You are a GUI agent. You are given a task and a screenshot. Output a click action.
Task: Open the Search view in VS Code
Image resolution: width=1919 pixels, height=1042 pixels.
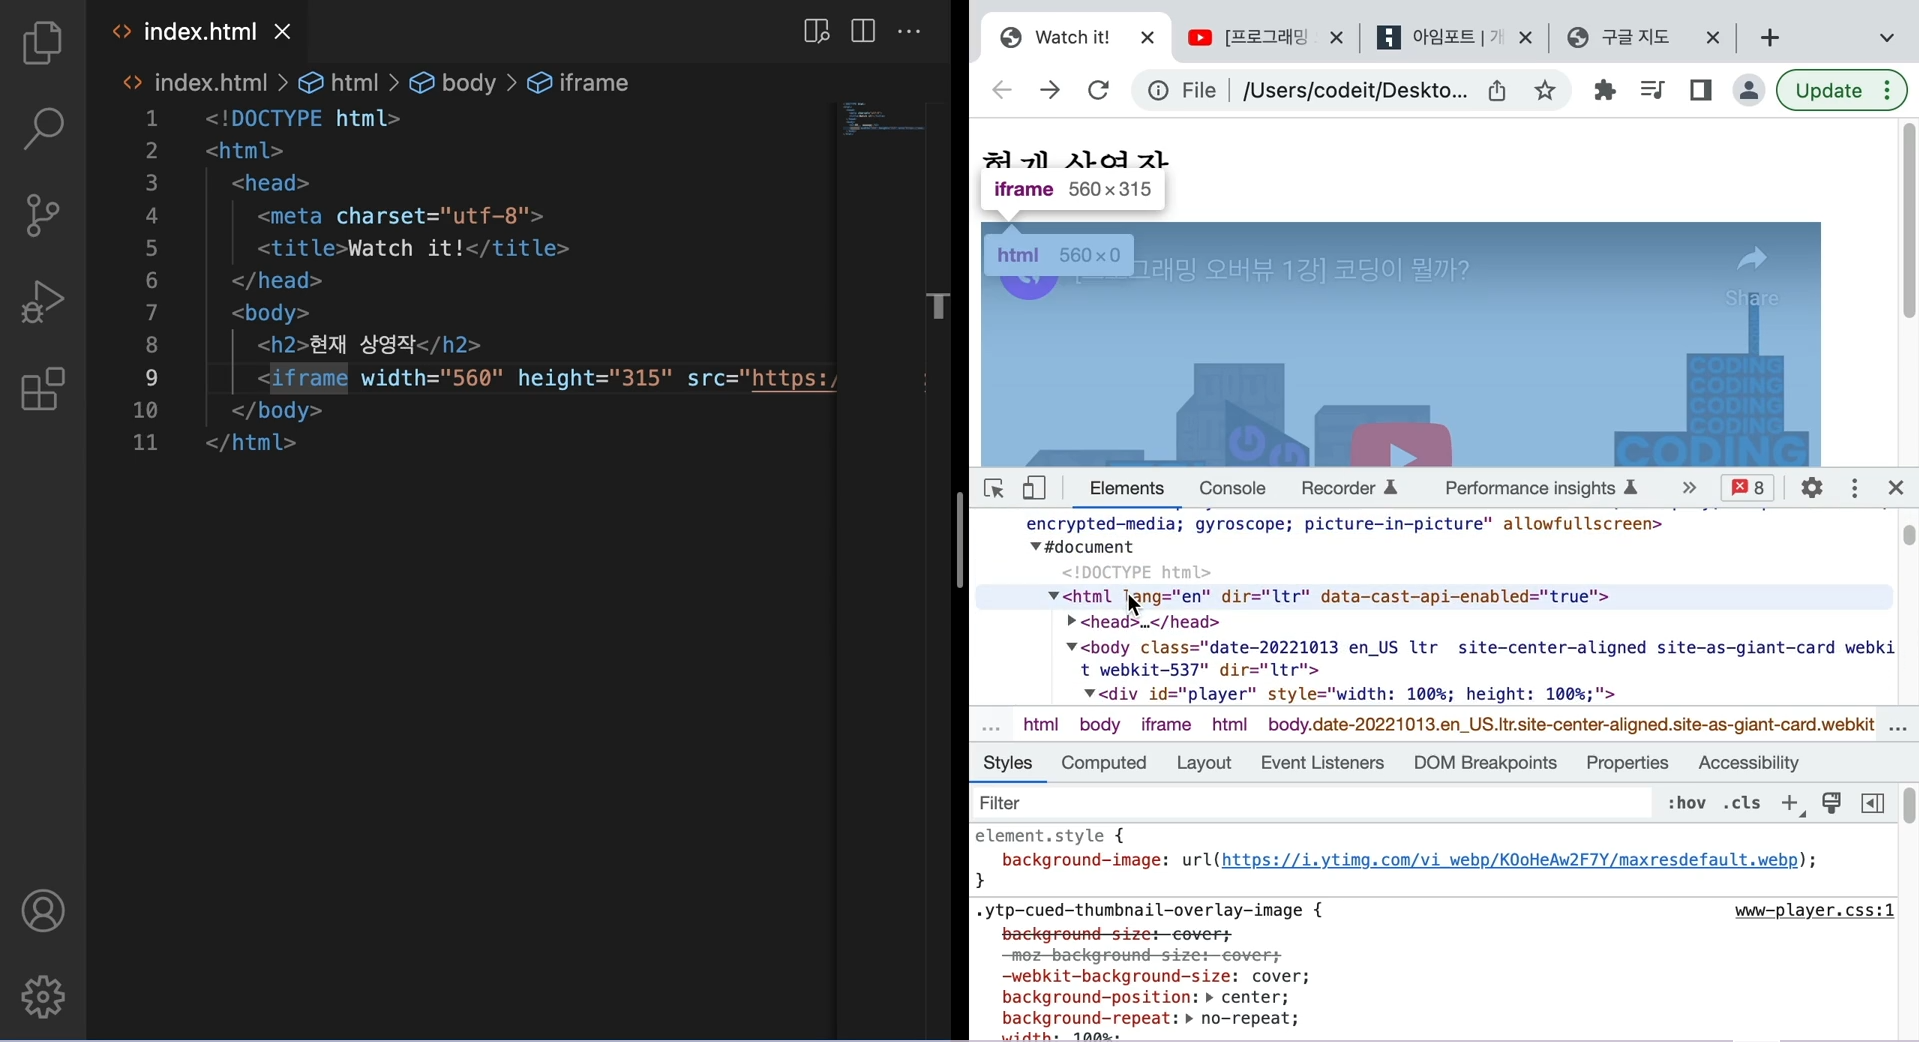(43, 129)
